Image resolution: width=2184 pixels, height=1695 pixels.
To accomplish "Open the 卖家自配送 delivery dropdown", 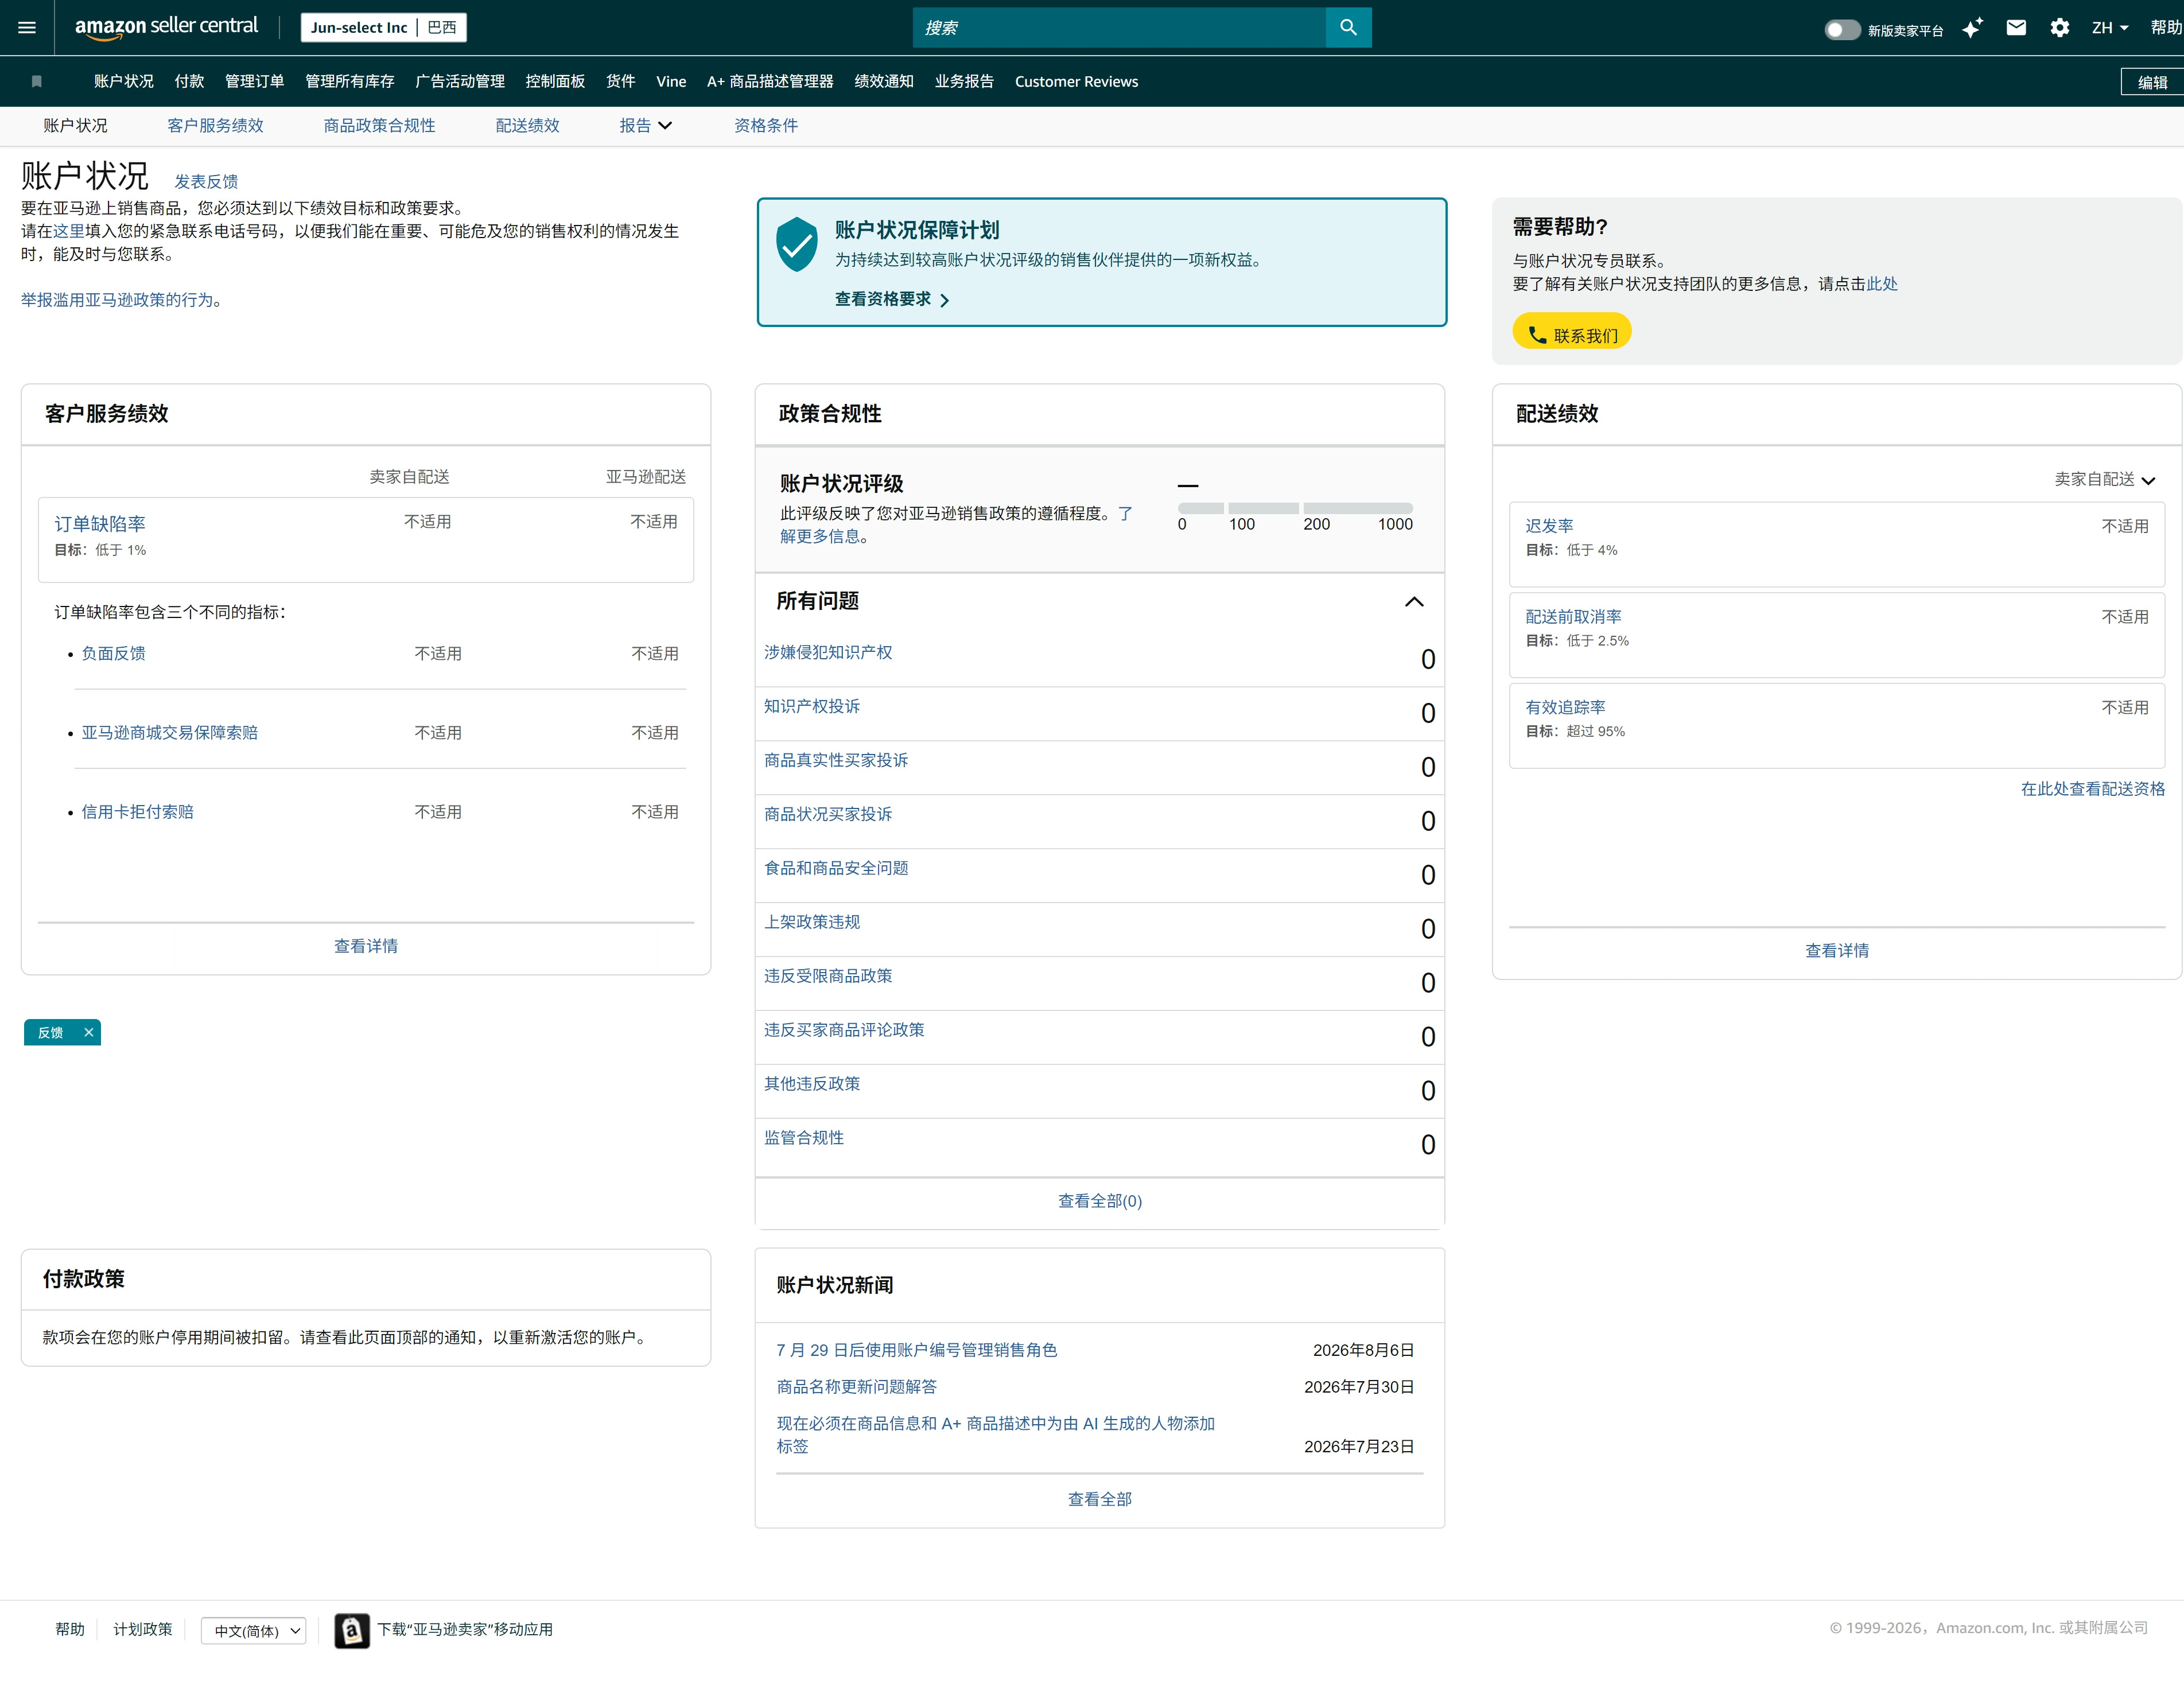I will (x=2104, y=479).
